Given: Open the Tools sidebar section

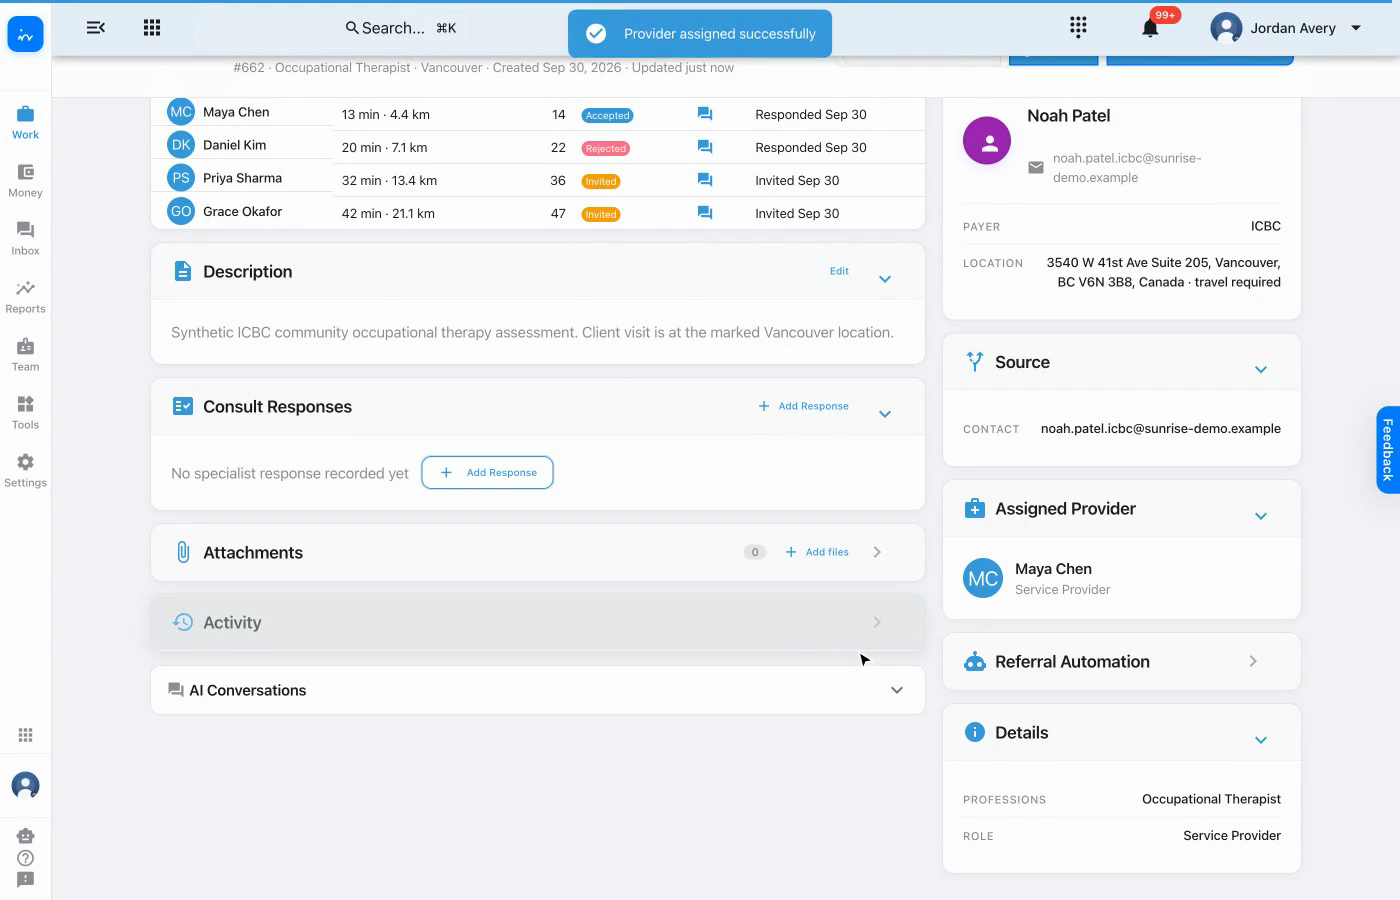Looking at the screenshot, I should click(x=26, y=413).
